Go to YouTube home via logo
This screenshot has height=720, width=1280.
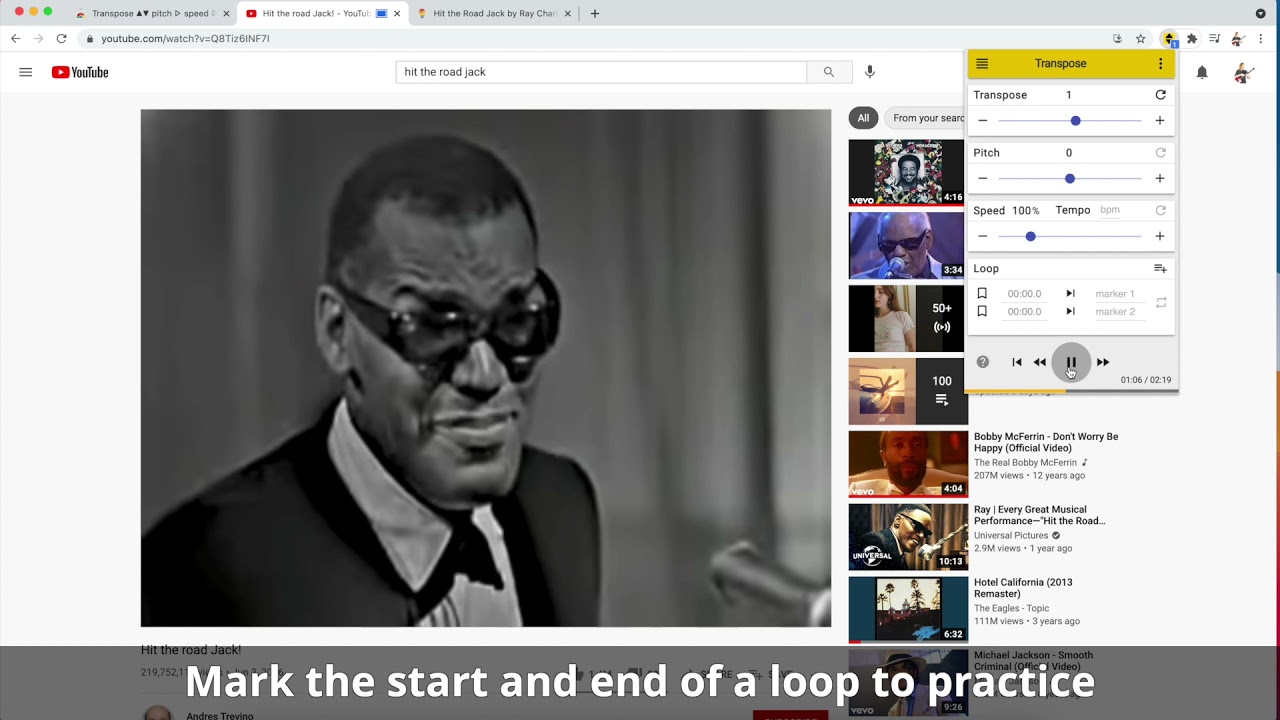pos(80,72)
